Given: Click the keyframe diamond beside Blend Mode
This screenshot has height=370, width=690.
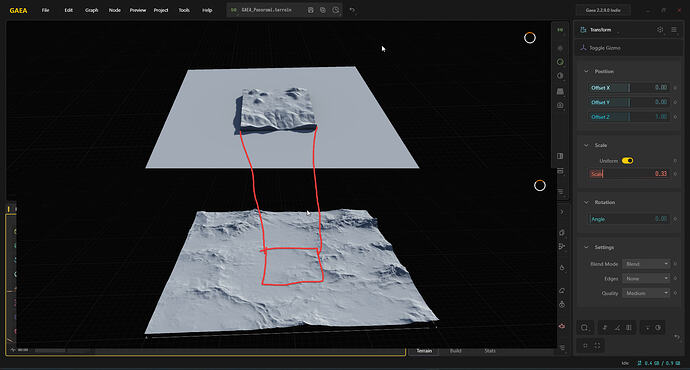Looking at the screenshot, I should [x=675, y=264].
